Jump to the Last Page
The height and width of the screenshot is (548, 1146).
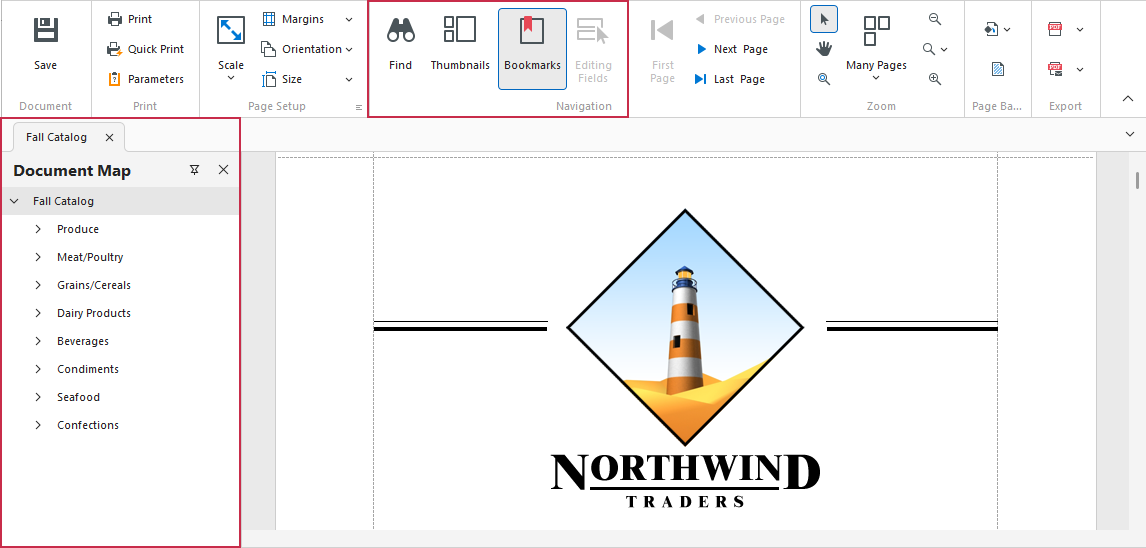tap(729, 79)
